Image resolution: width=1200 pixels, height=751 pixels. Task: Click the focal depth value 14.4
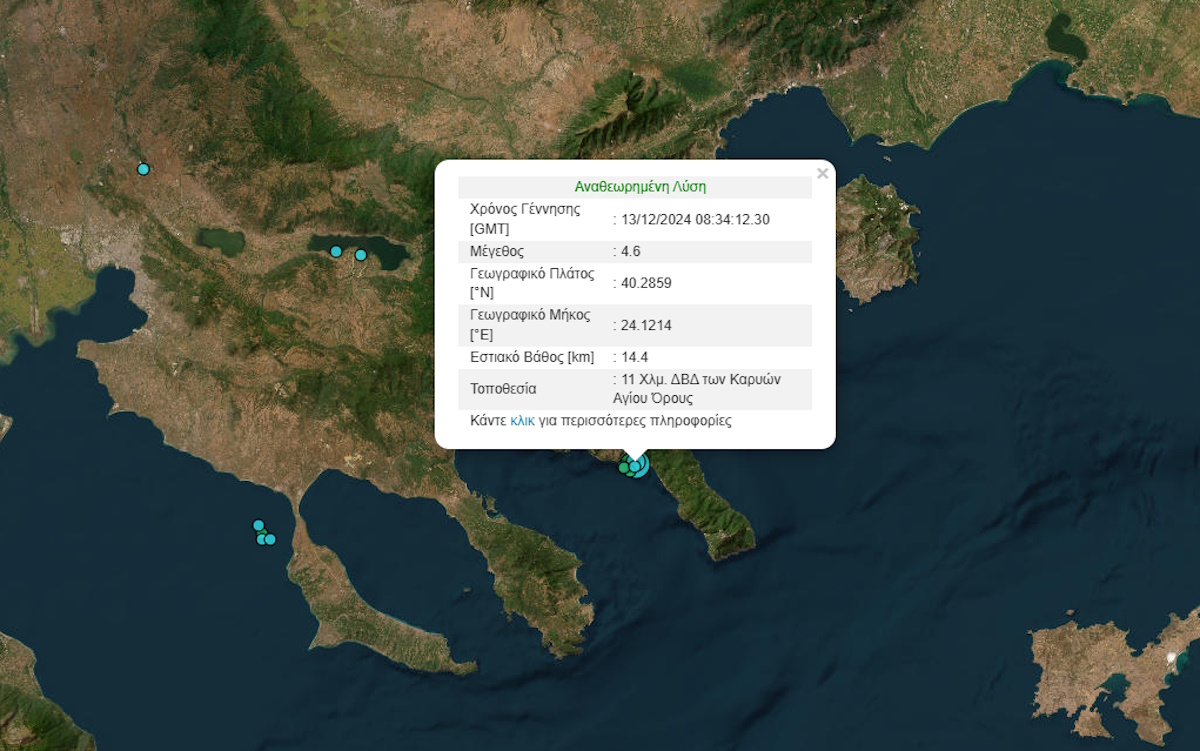pyautogui.click(x=633, y=357)
